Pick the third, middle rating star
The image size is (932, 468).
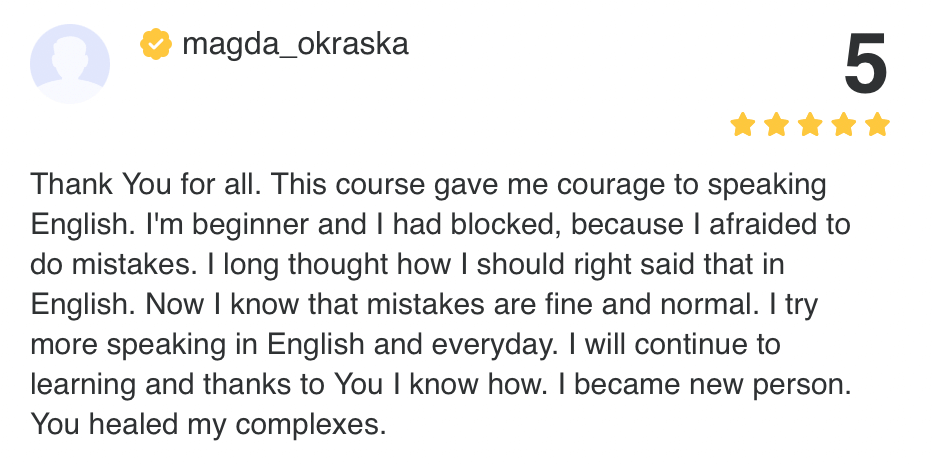[810, 125]
